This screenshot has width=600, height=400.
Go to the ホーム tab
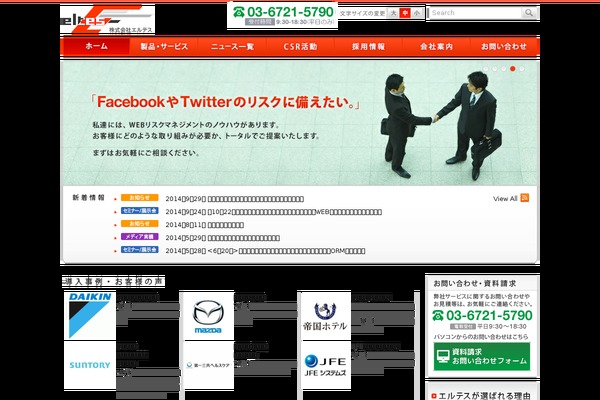(x=96, y=46)
